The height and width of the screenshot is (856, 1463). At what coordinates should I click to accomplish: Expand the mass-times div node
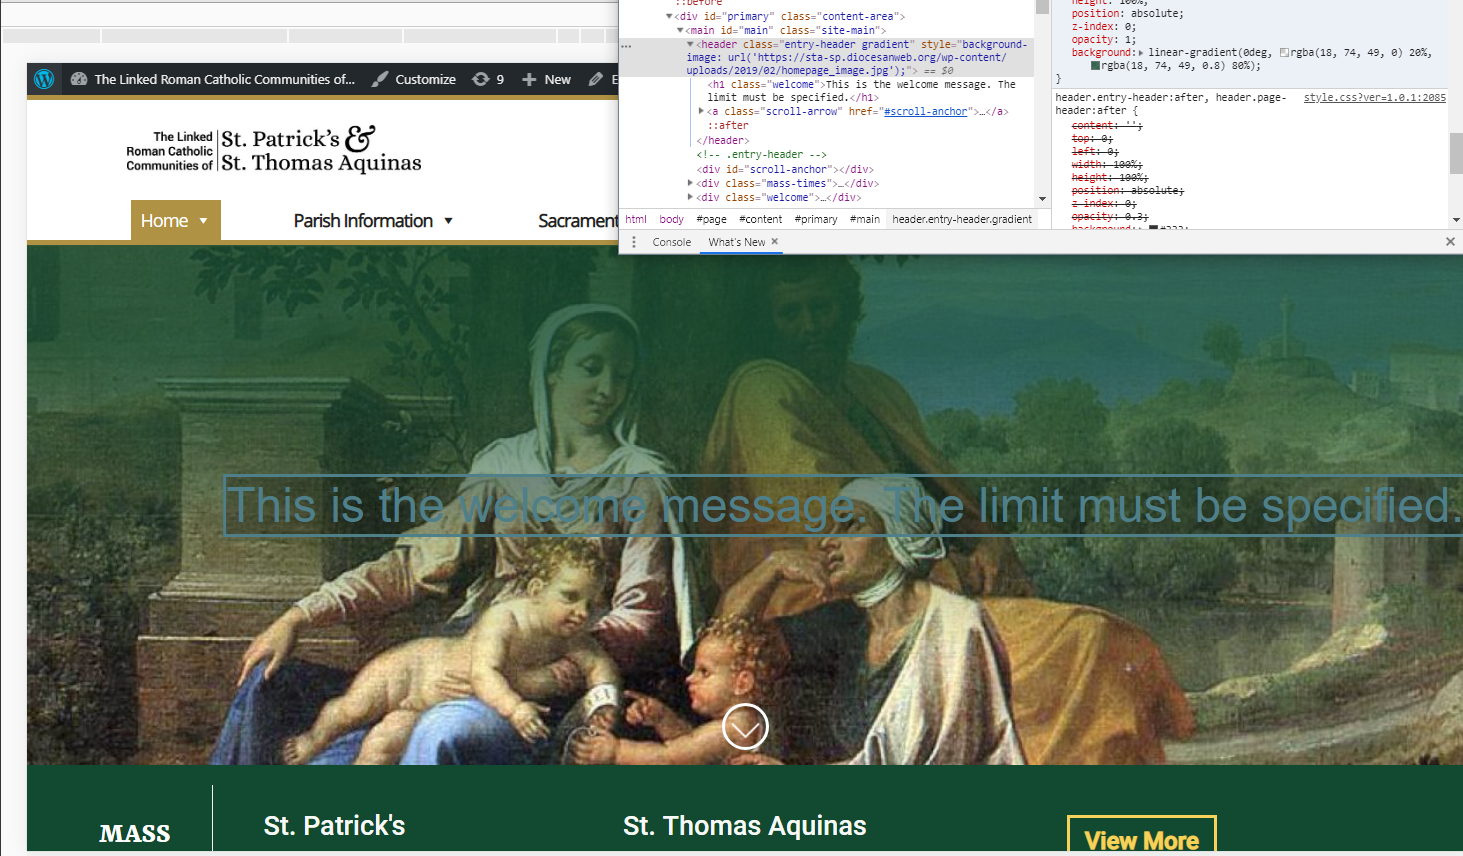pos(690,183)
